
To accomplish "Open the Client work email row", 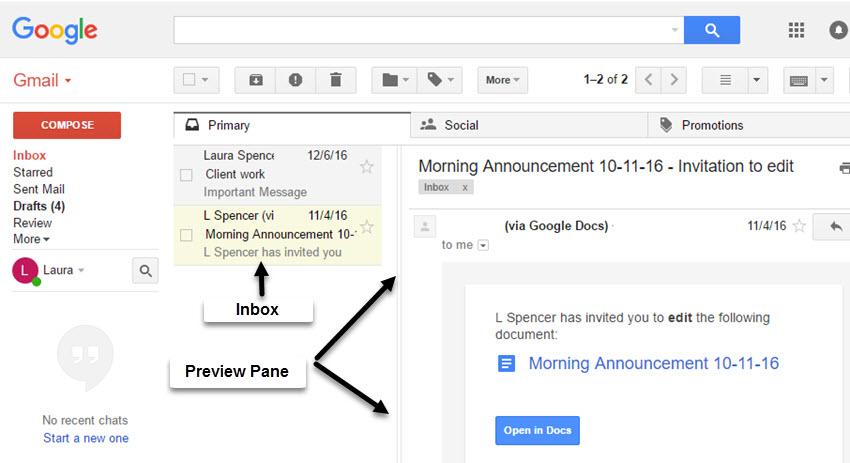I will point(278,174).
